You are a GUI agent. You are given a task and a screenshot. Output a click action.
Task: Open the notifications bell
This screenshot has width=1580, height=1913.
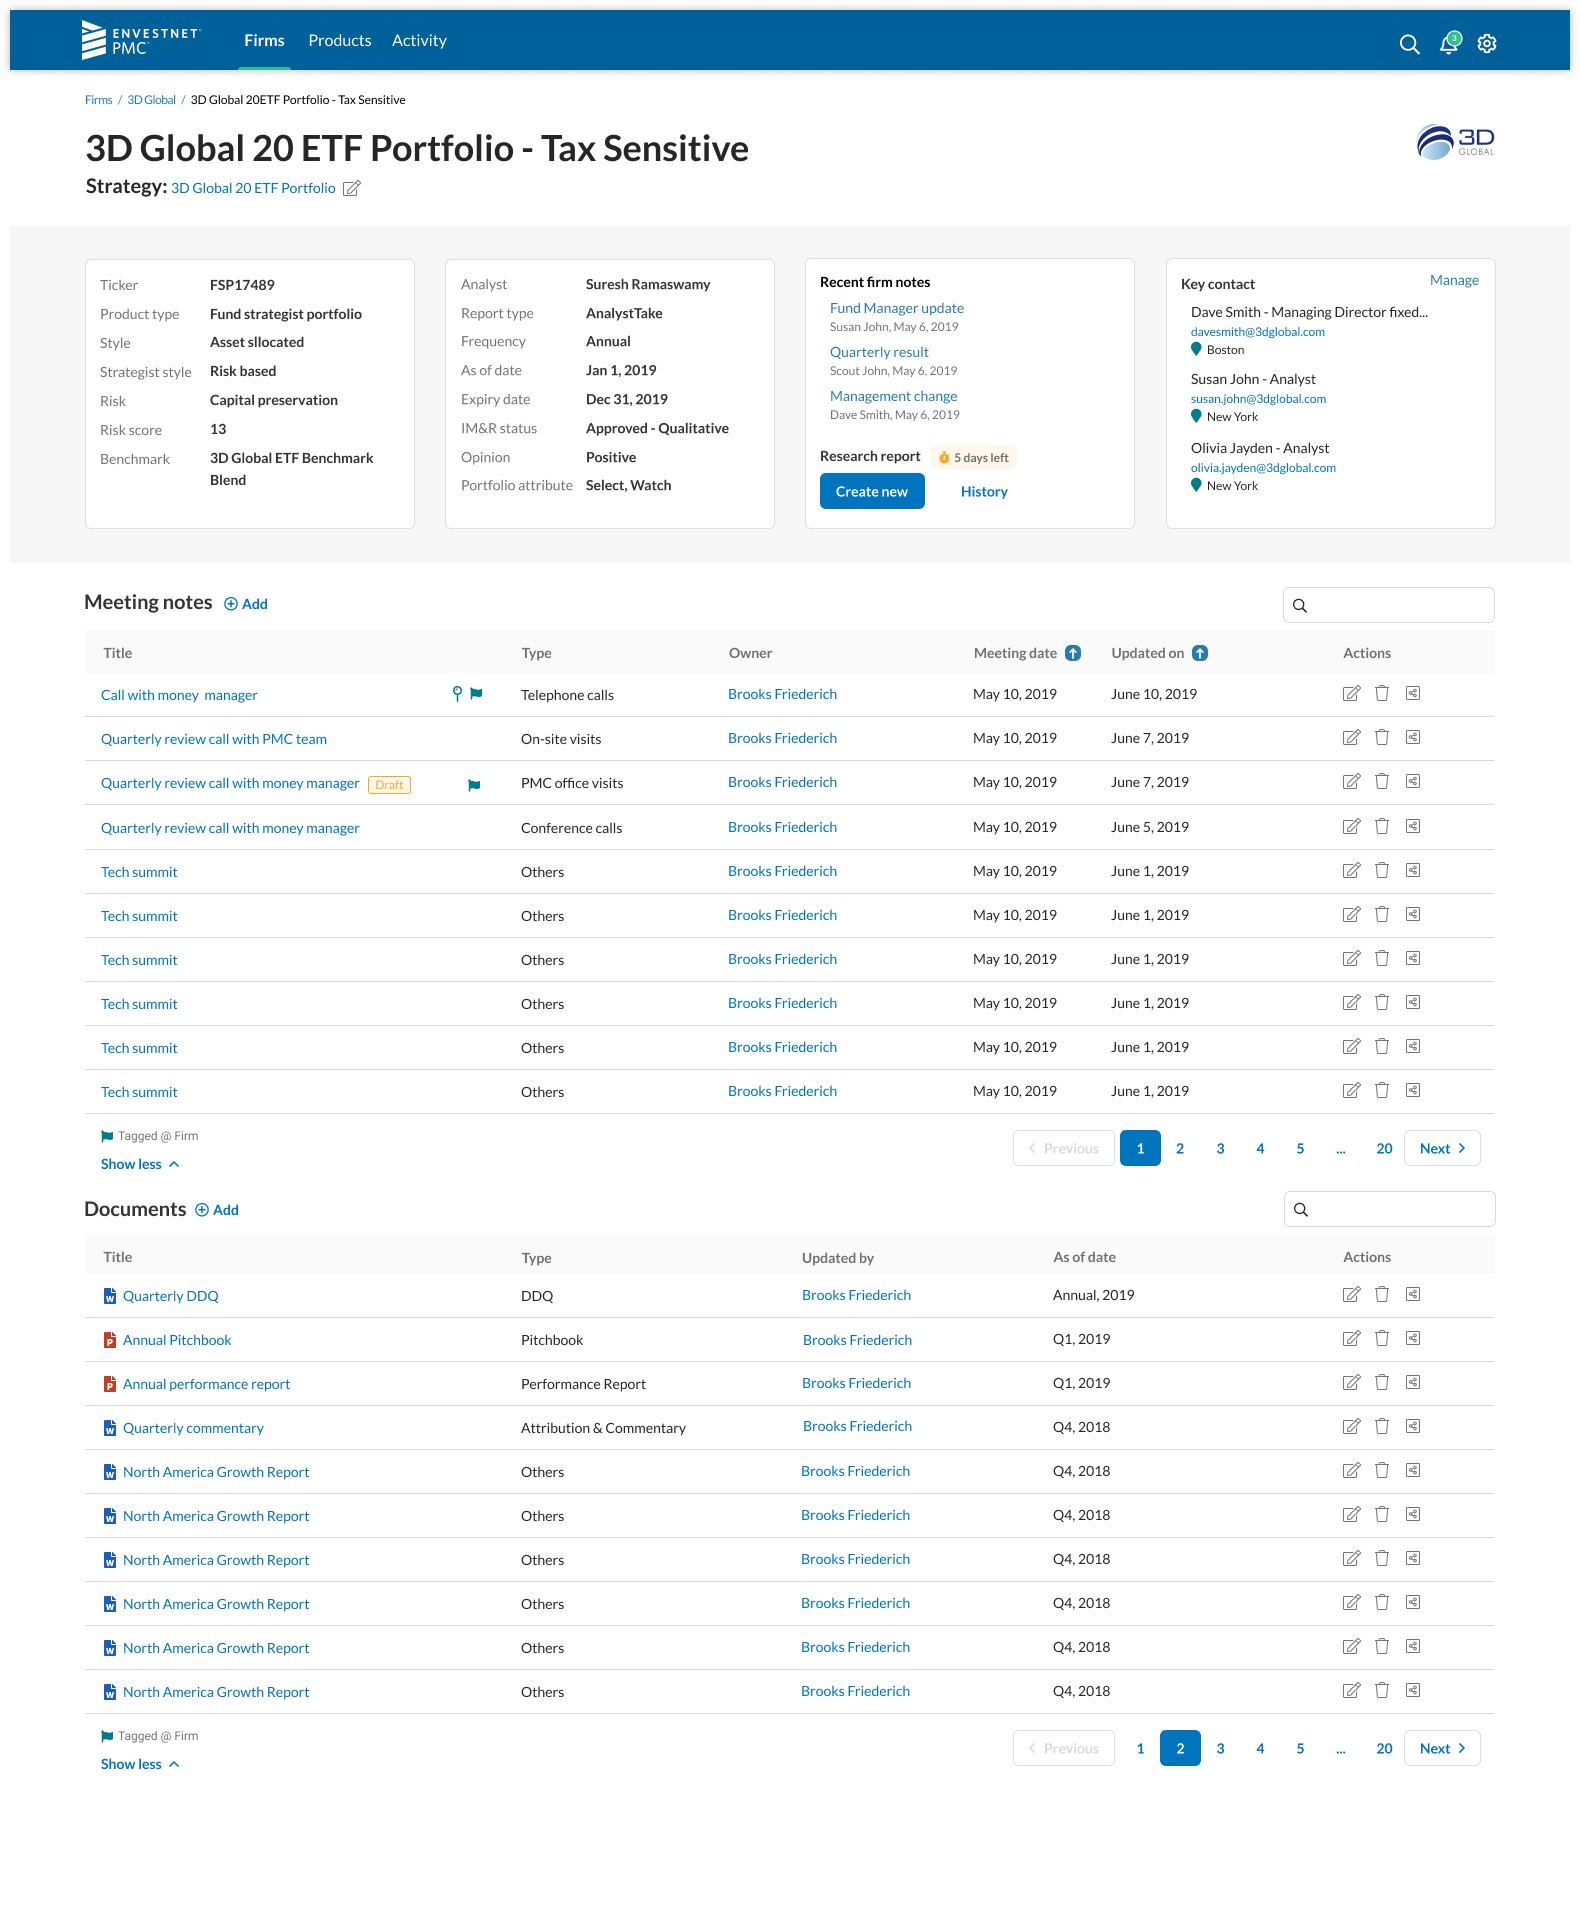point(1449,43)
